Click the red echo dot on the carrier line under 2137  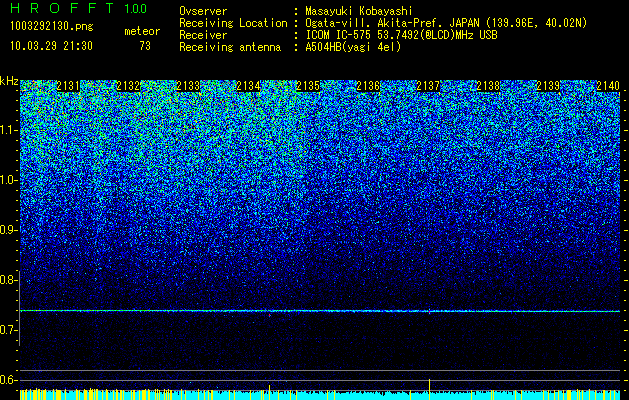click(429, 312)
